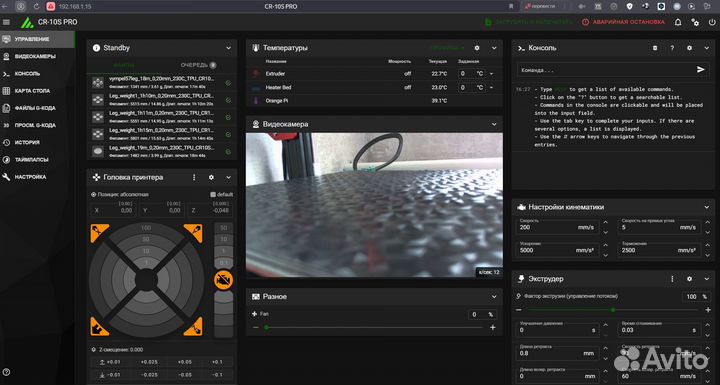Clear the console with the trash icon
The width and height of the screenshot is (720, 385).
pyautogui.click(x=655, y=48)
